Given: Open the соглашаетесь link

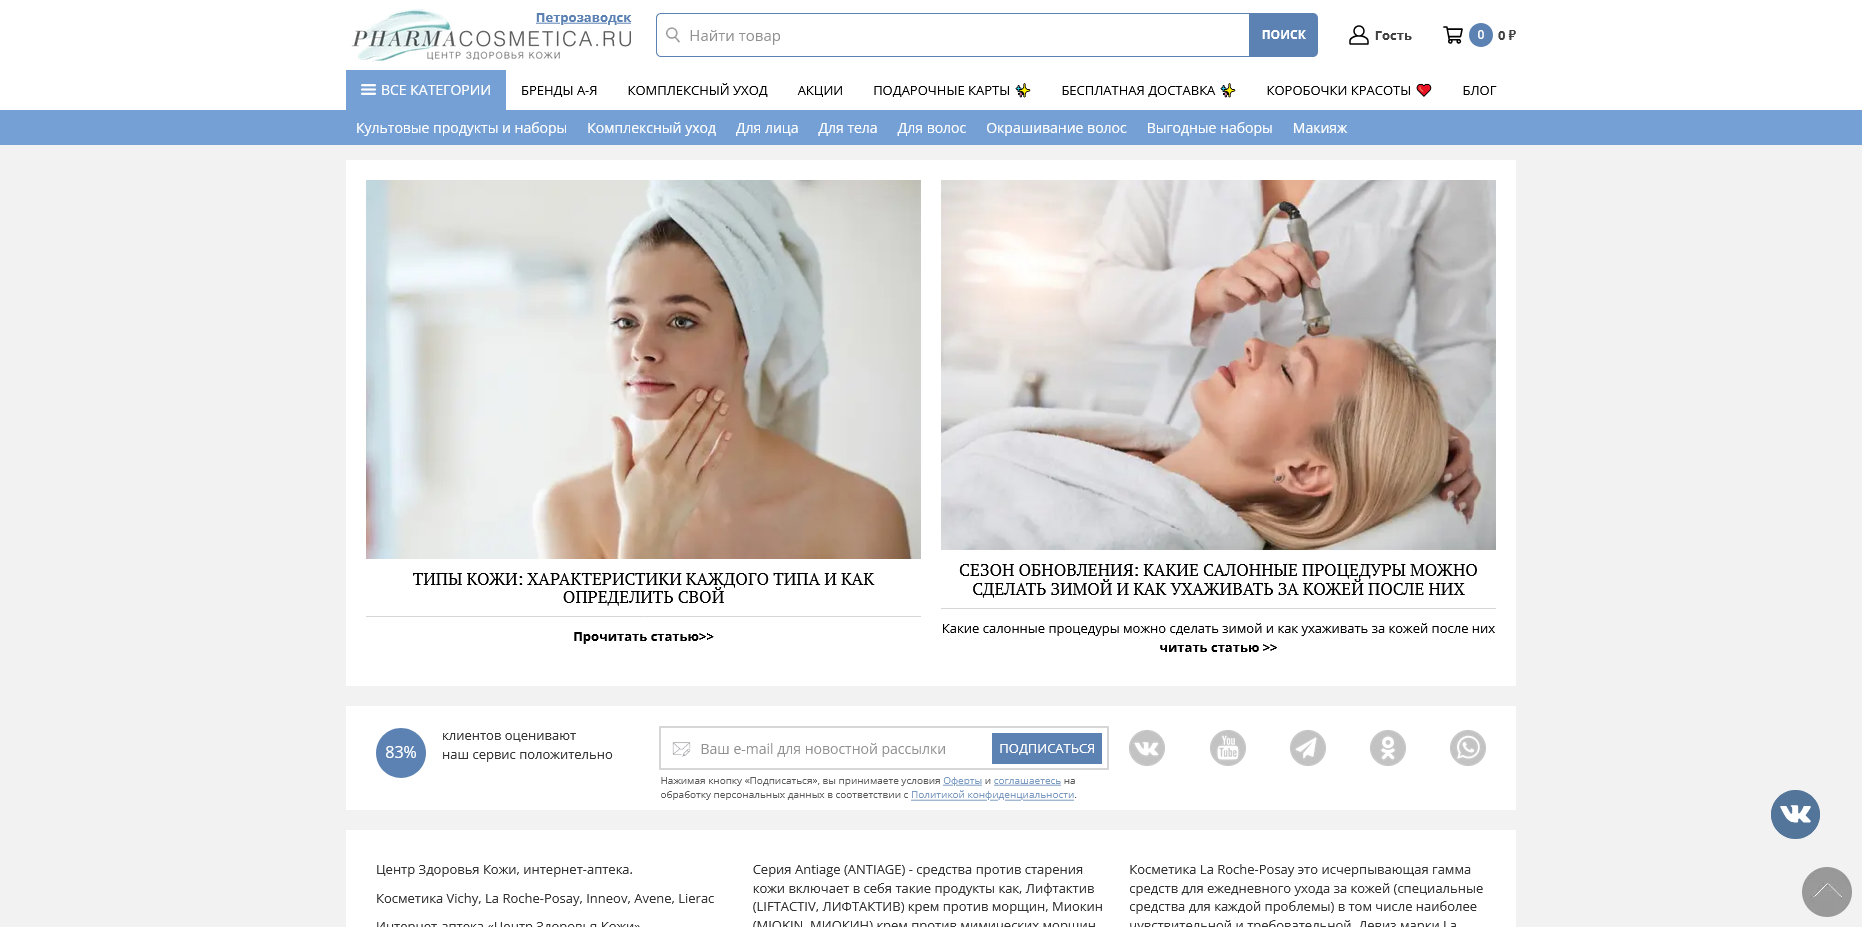Looking at the screenshot, I should [x=1027, y=781].
